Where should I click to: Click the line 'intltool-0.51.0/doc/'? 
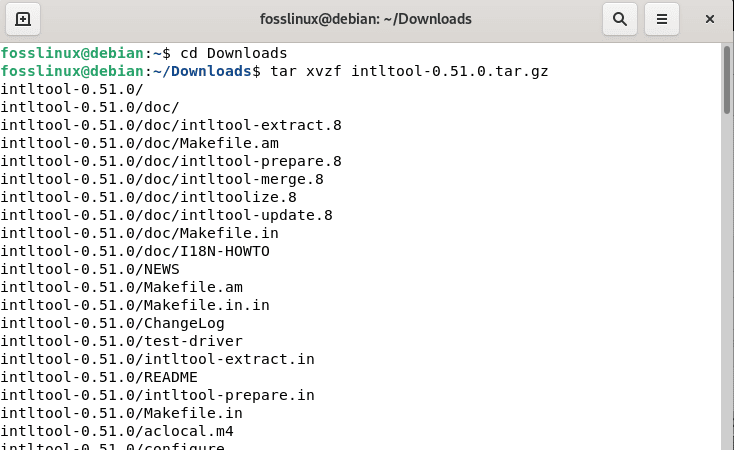pyautogui.click(x=90, y=107)
